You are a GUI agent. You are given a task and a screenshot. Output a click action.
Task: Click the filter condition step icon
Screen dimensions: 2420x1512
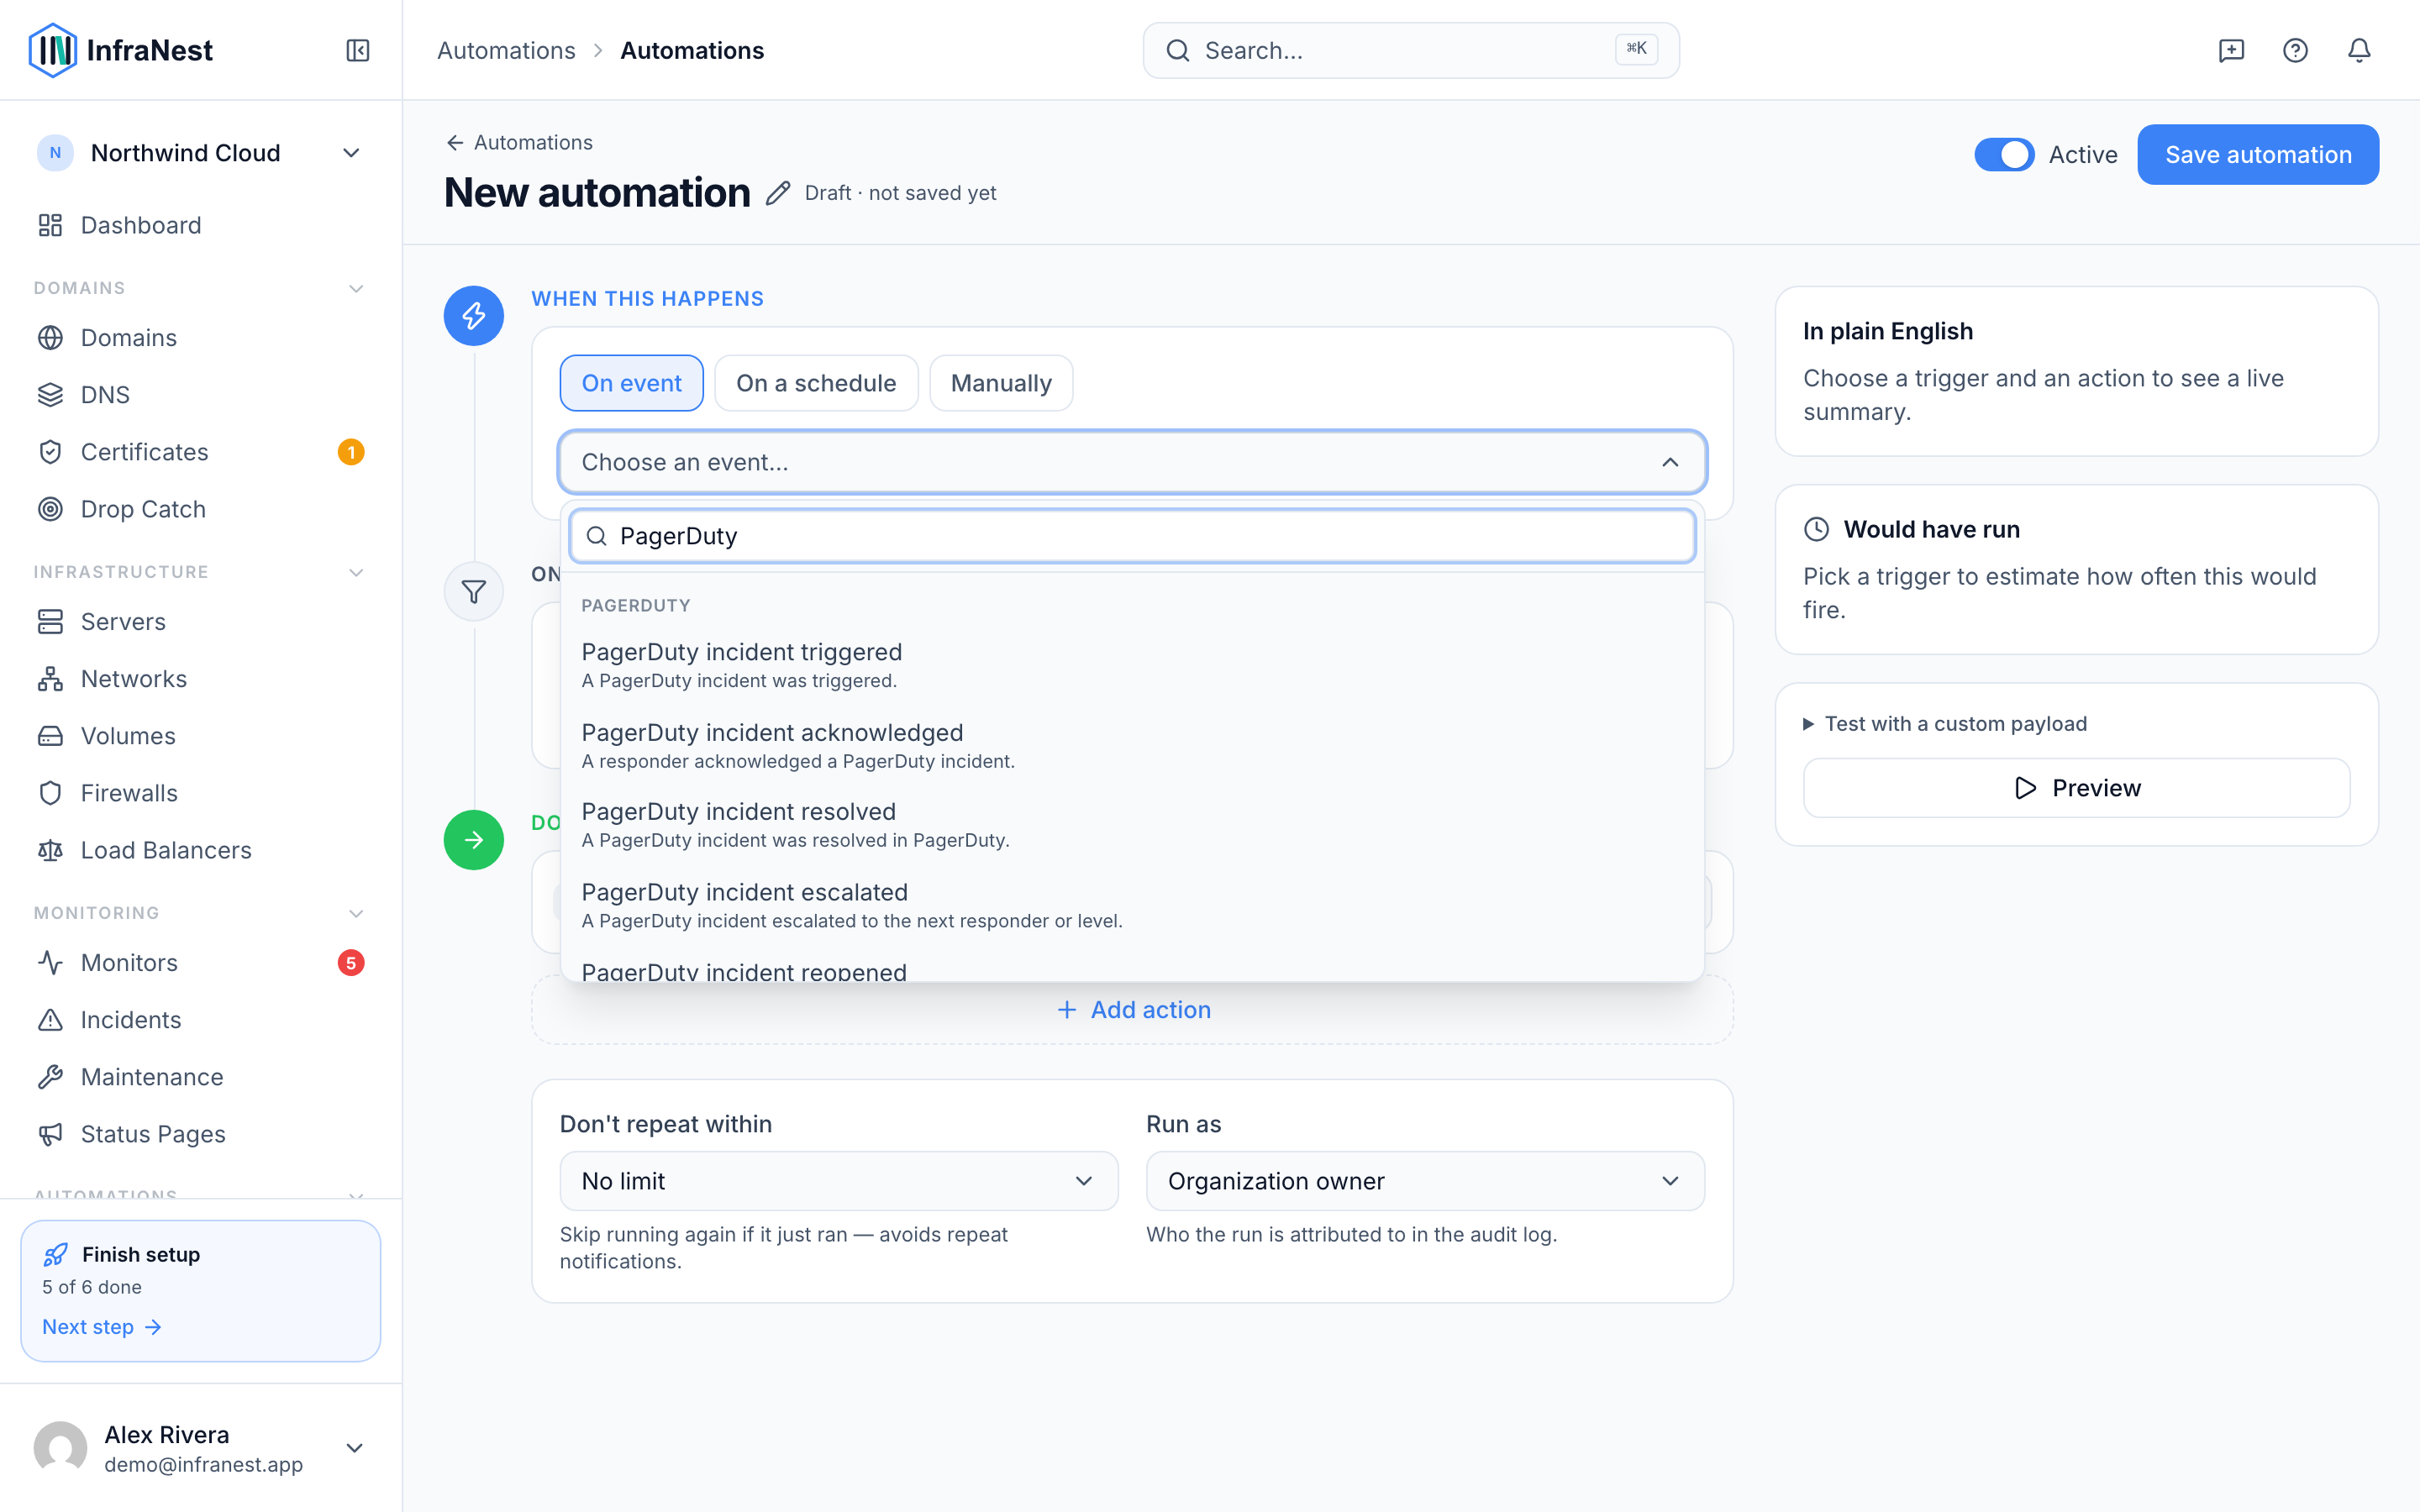point(474,592)
